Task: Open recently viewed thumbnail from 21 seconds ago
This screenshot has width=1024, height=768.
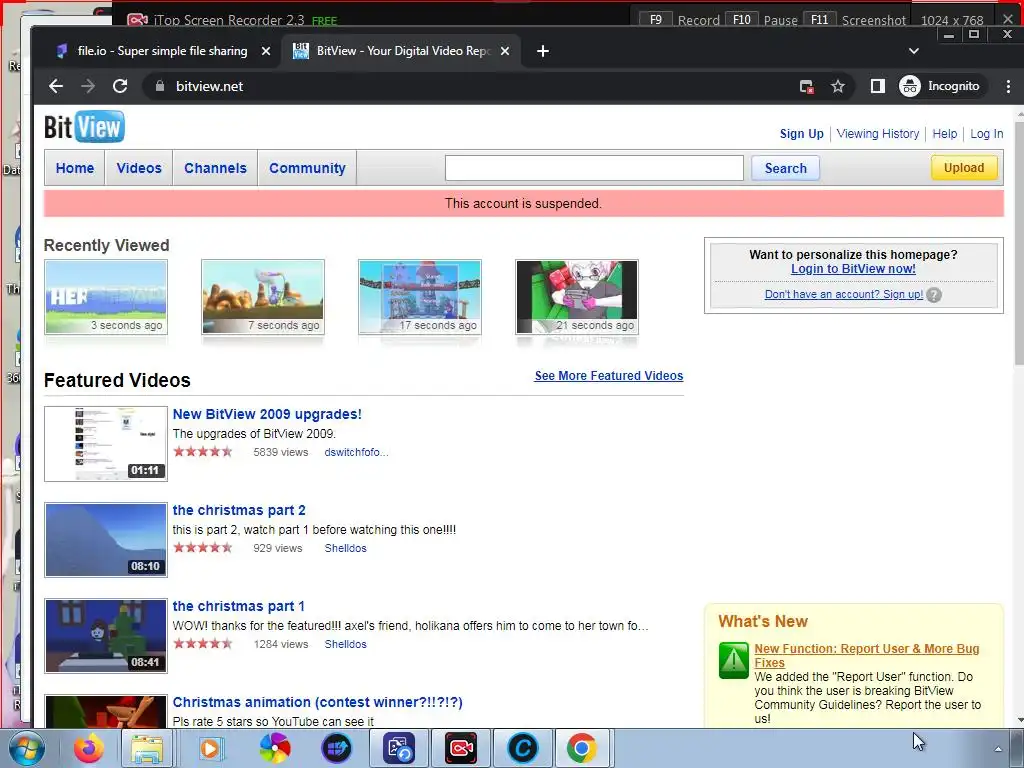Action: coord(577,297)
